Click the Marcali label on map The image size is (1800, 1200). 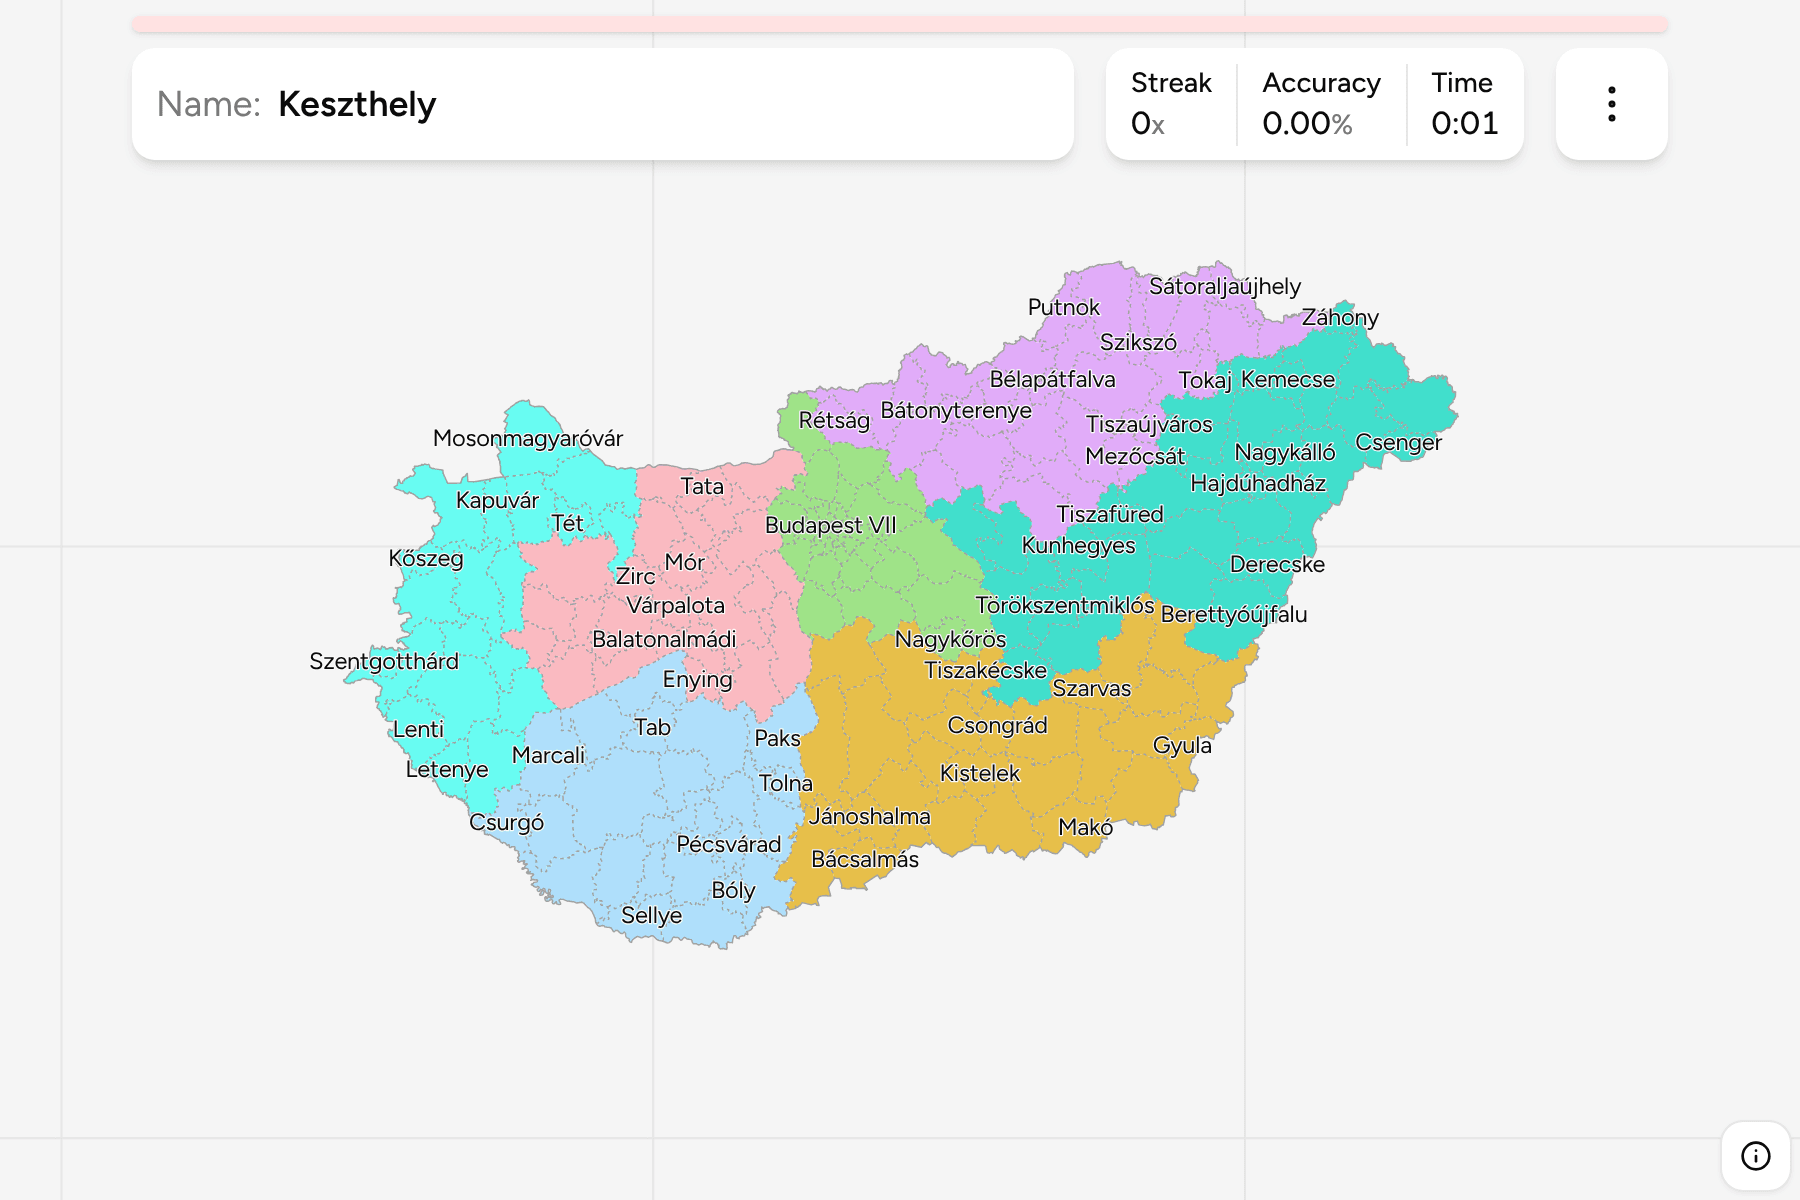click(x=548, y=755)
